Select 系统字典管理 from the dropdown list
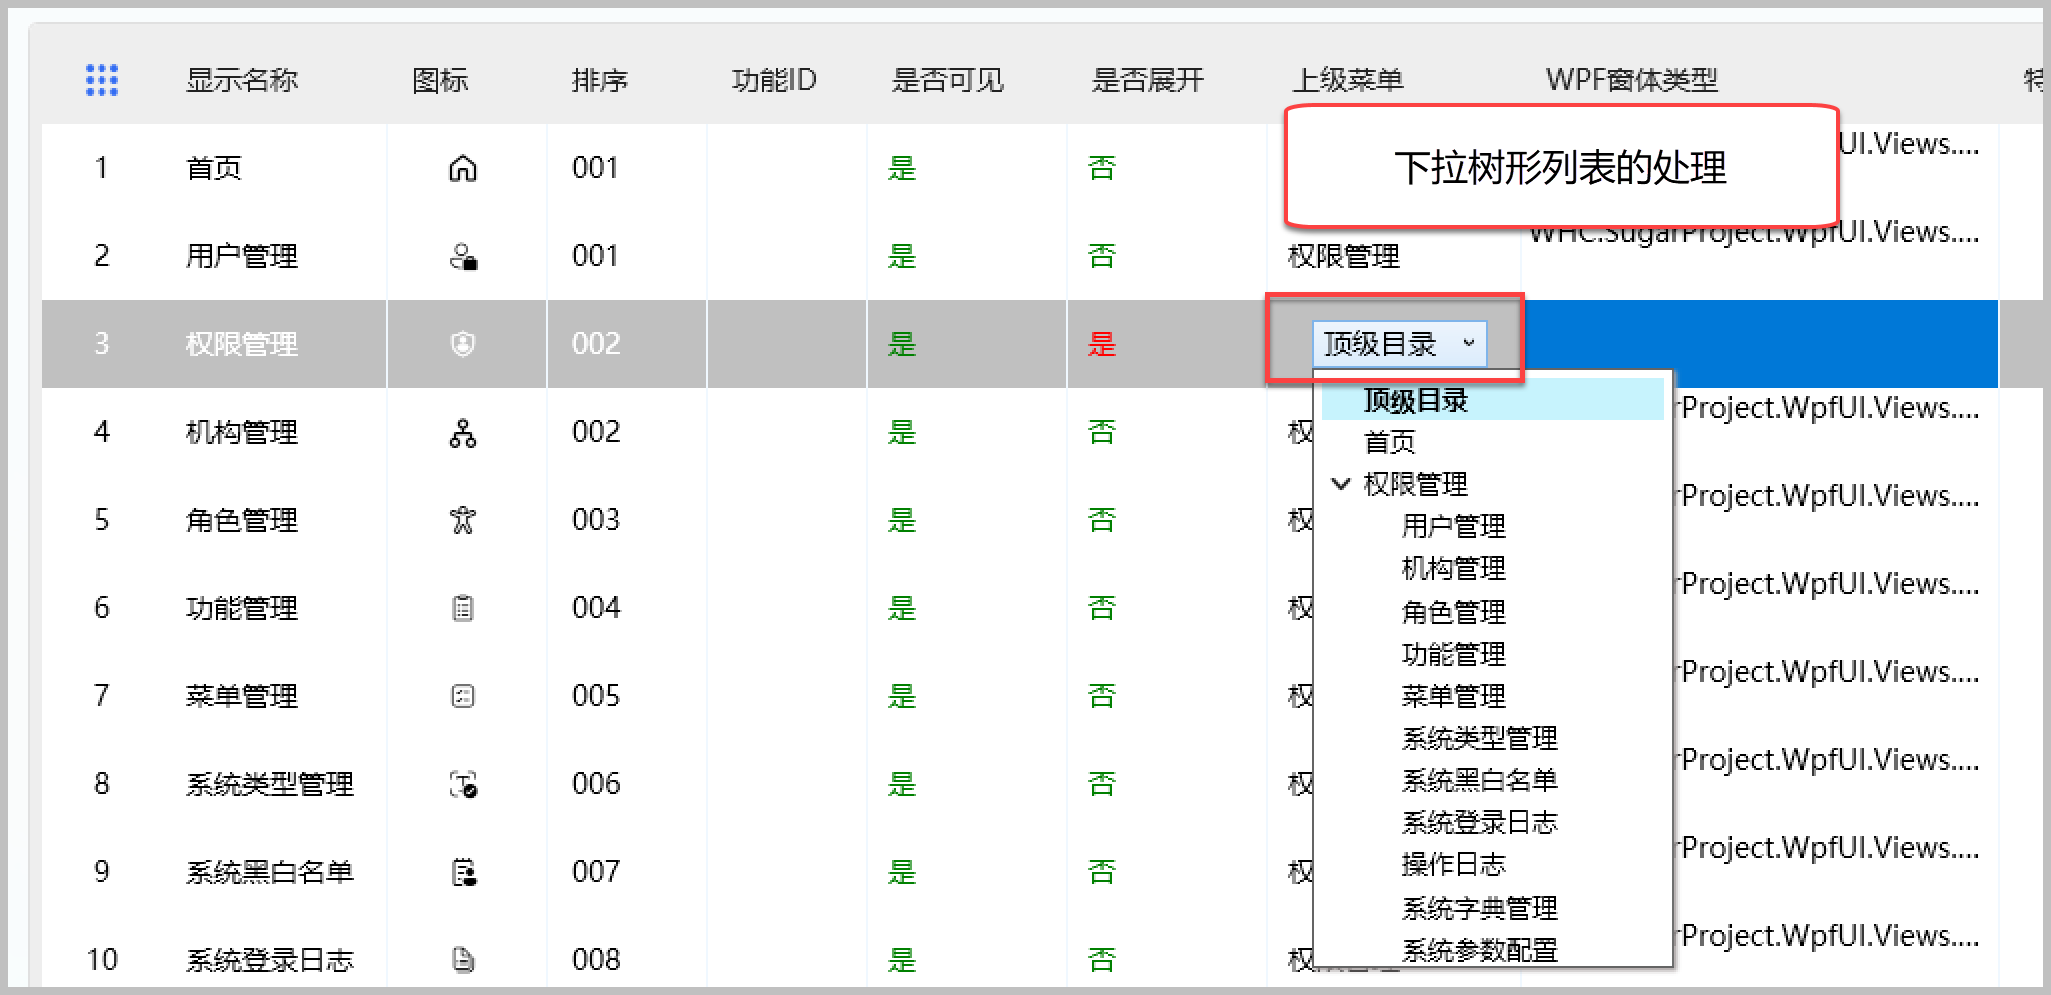 pyautogui.click(x=1478, y=907)
